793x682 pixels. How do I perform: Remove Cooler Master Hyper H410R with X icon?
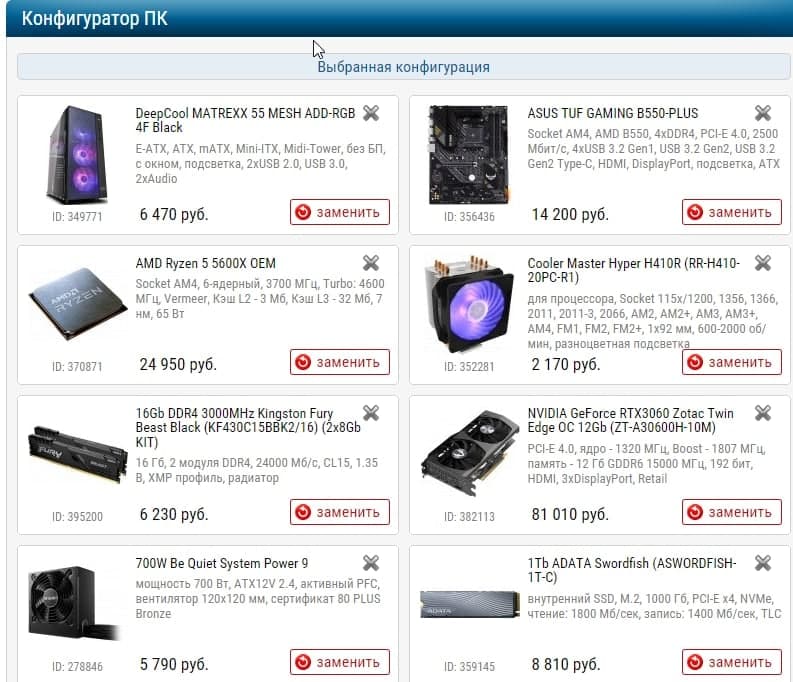763,263
